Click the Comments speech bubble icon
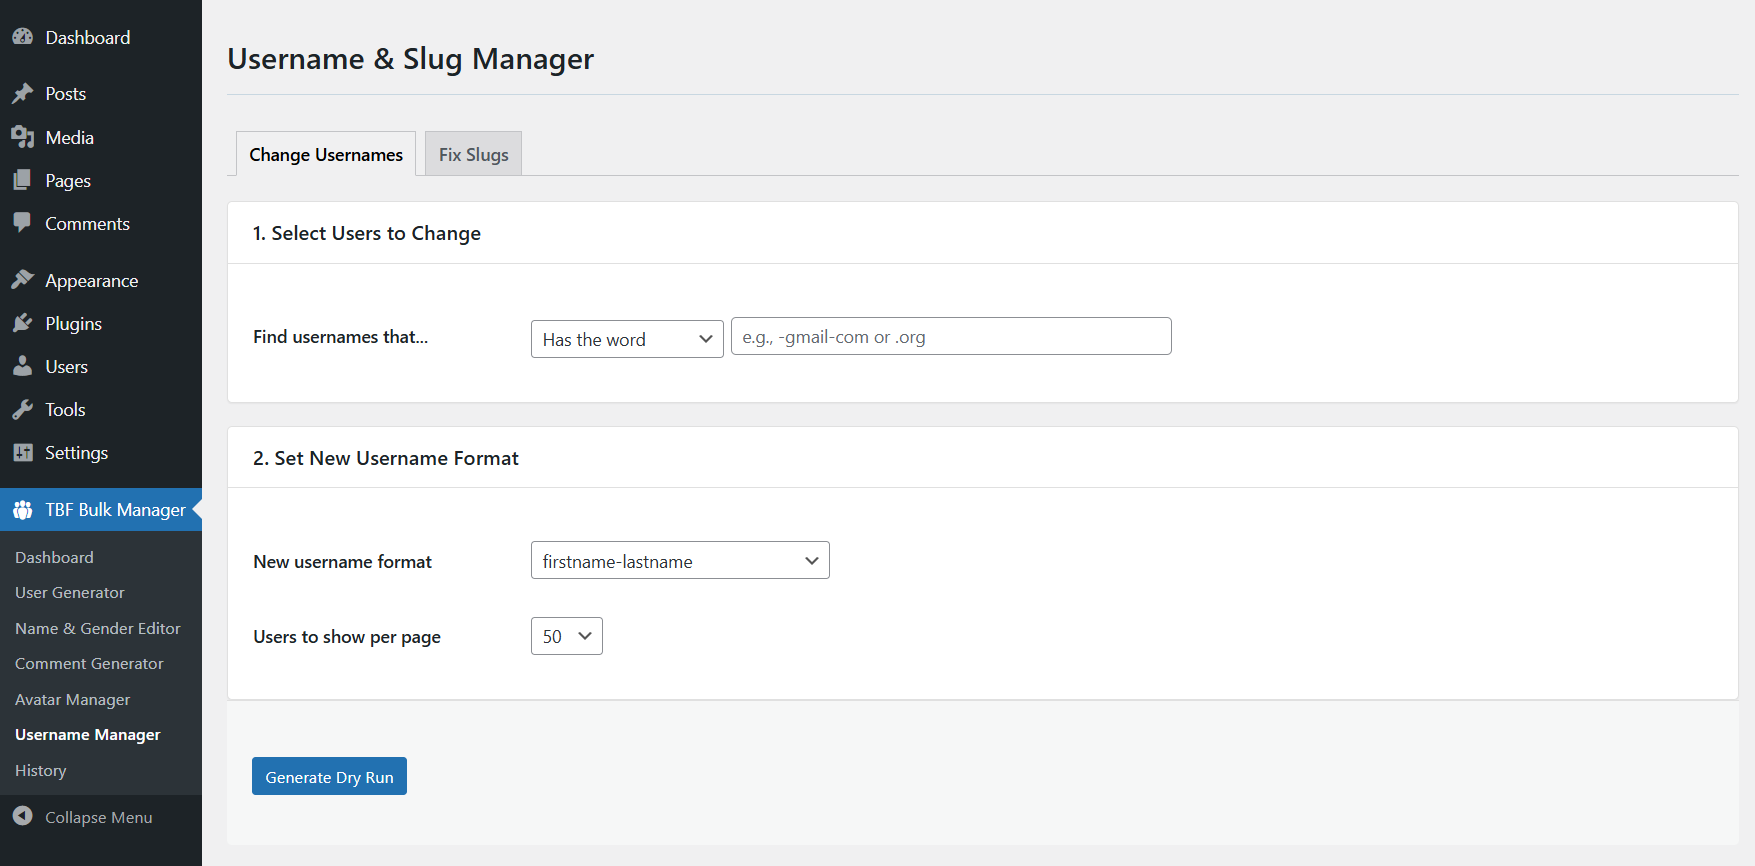 point(22,223)
